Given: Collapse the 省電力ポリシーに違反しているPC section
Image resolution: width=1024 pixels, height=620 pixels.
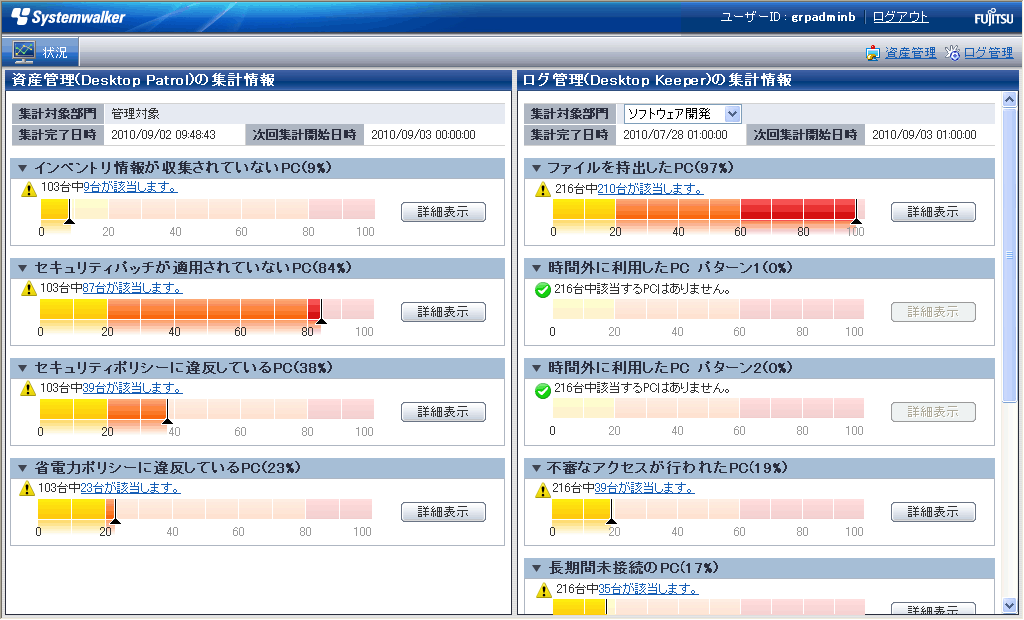Looking at the screenshot, I should click(x=23, y=468).
